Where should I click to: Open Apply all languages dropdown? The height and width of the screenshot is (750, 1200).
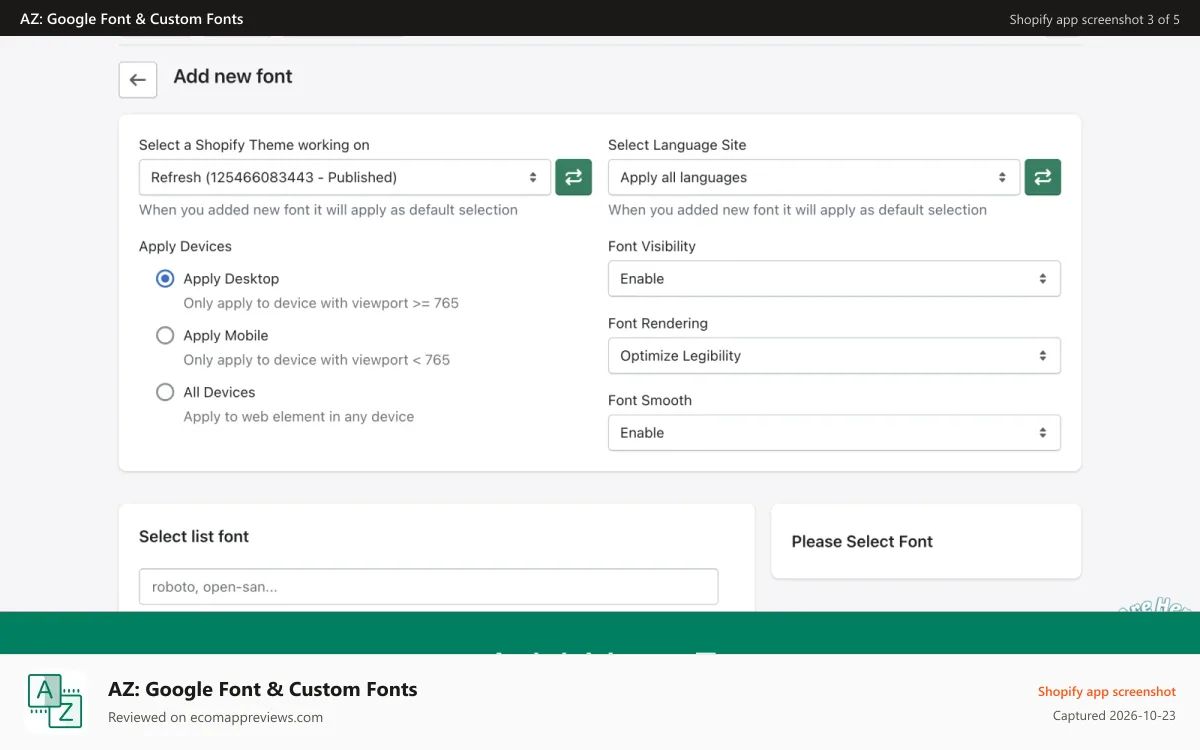pyautogui.click(x=814, y=177)
